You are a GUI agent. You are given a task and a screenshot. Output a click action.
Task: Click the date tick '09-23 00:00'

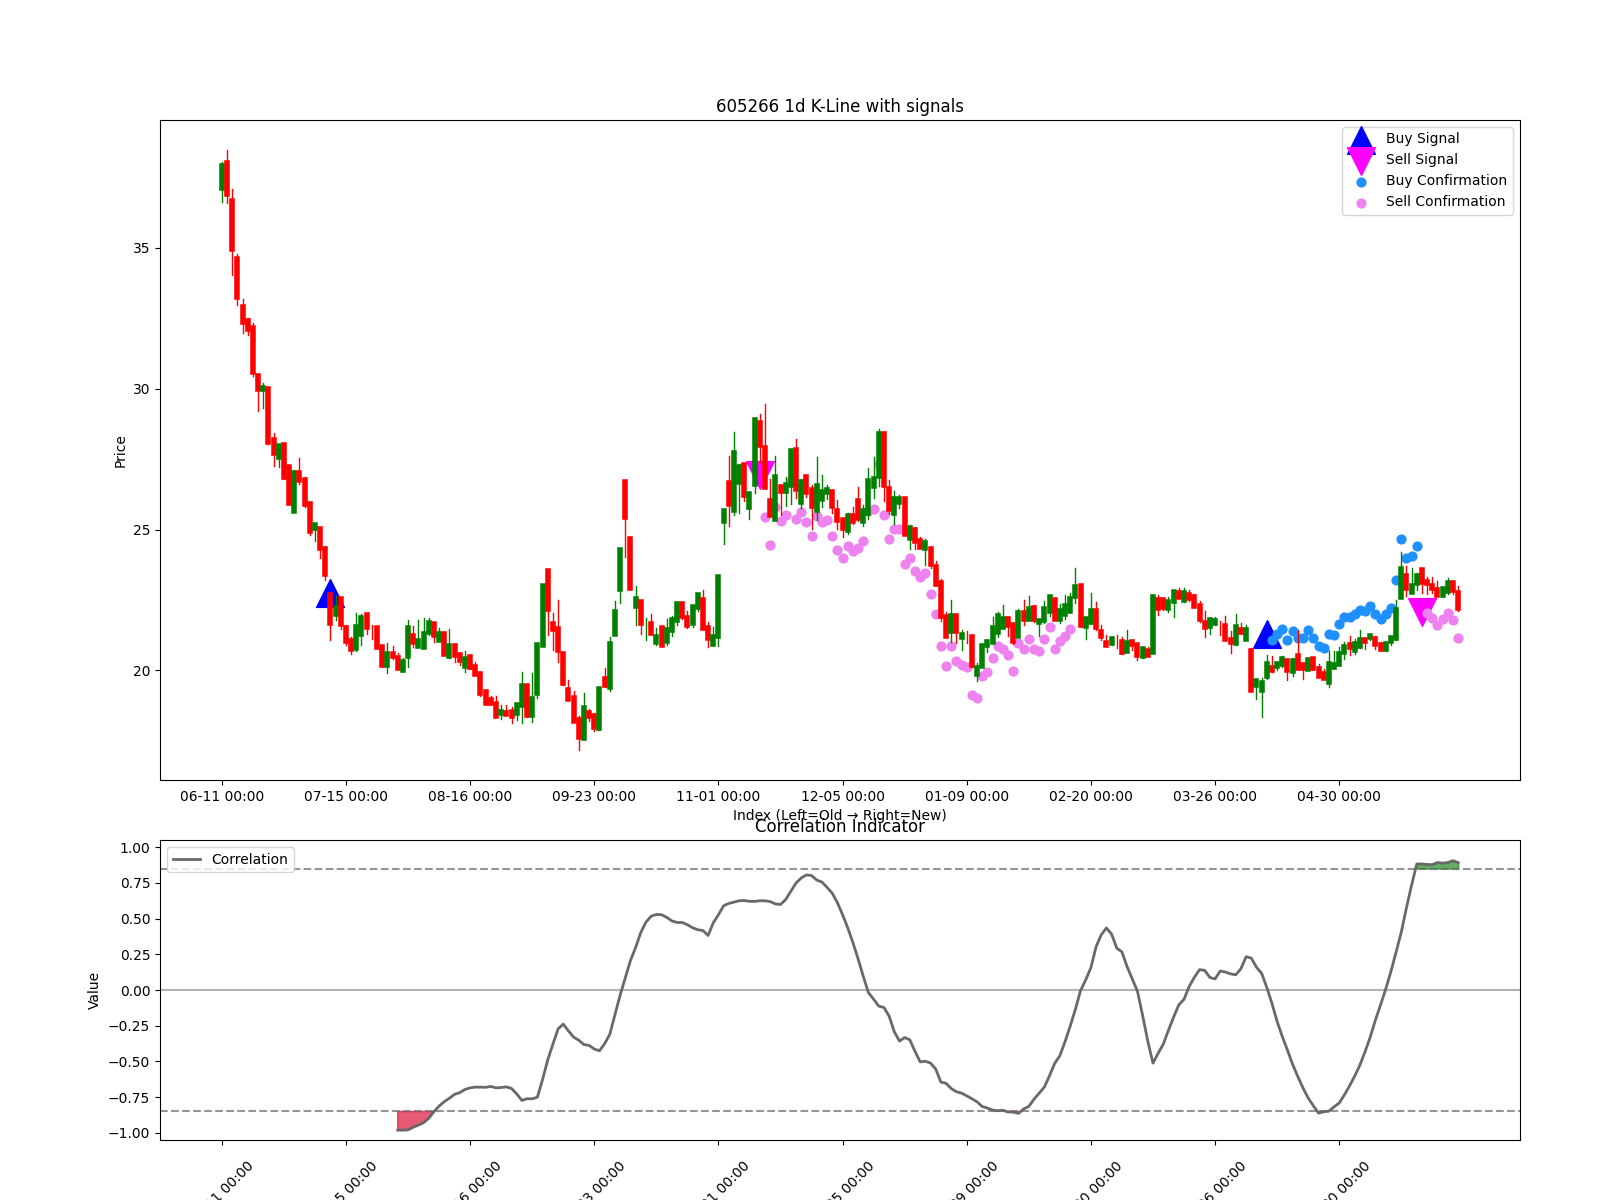click(594, 796)
